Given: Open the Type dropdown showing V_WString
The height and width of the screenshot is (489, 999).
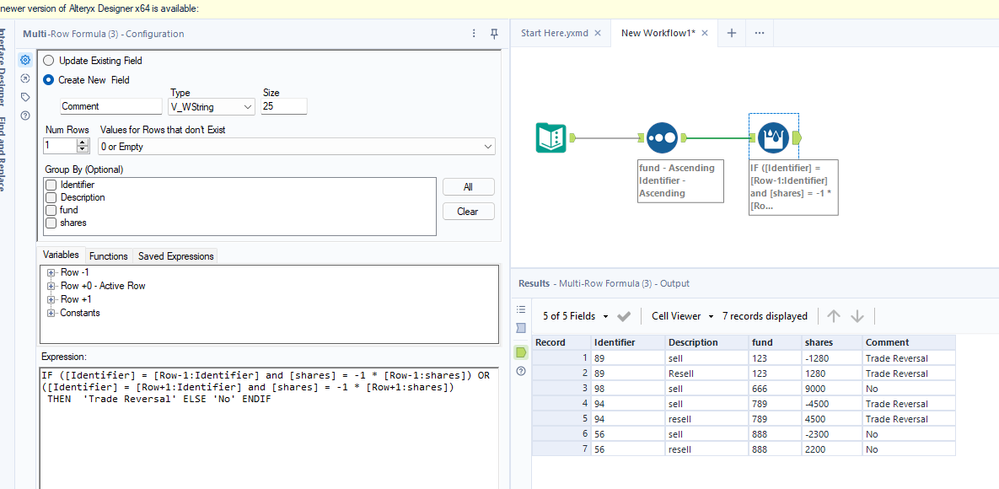Looking at the screenshot, I should 212,106.
